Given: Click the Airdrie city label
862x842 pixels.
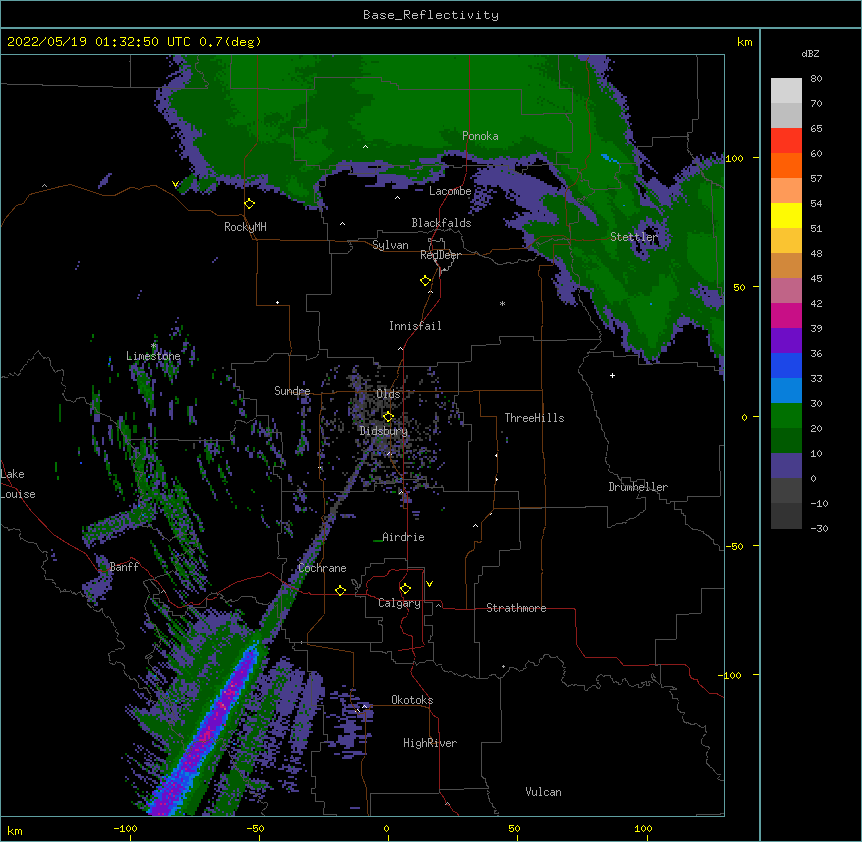Looking at the screenshot, I should click(403, 537).
